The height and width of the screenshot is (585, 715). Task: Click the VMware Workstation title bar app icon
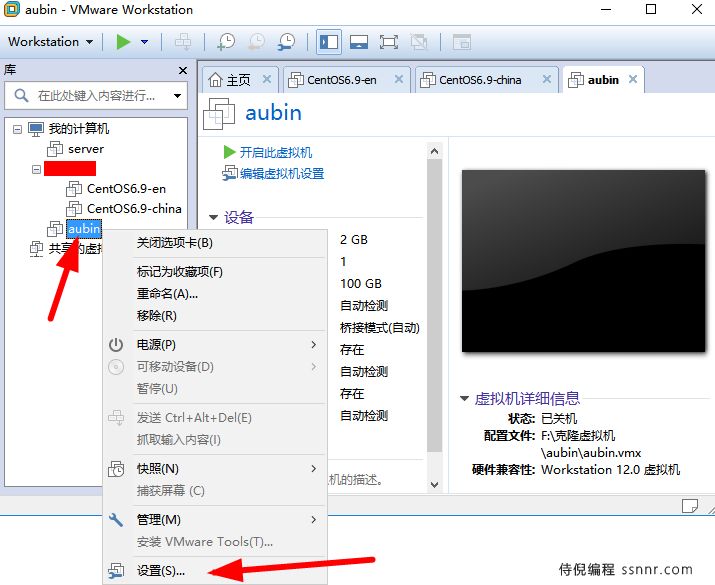pyautogui.click(x=12, y=9)
